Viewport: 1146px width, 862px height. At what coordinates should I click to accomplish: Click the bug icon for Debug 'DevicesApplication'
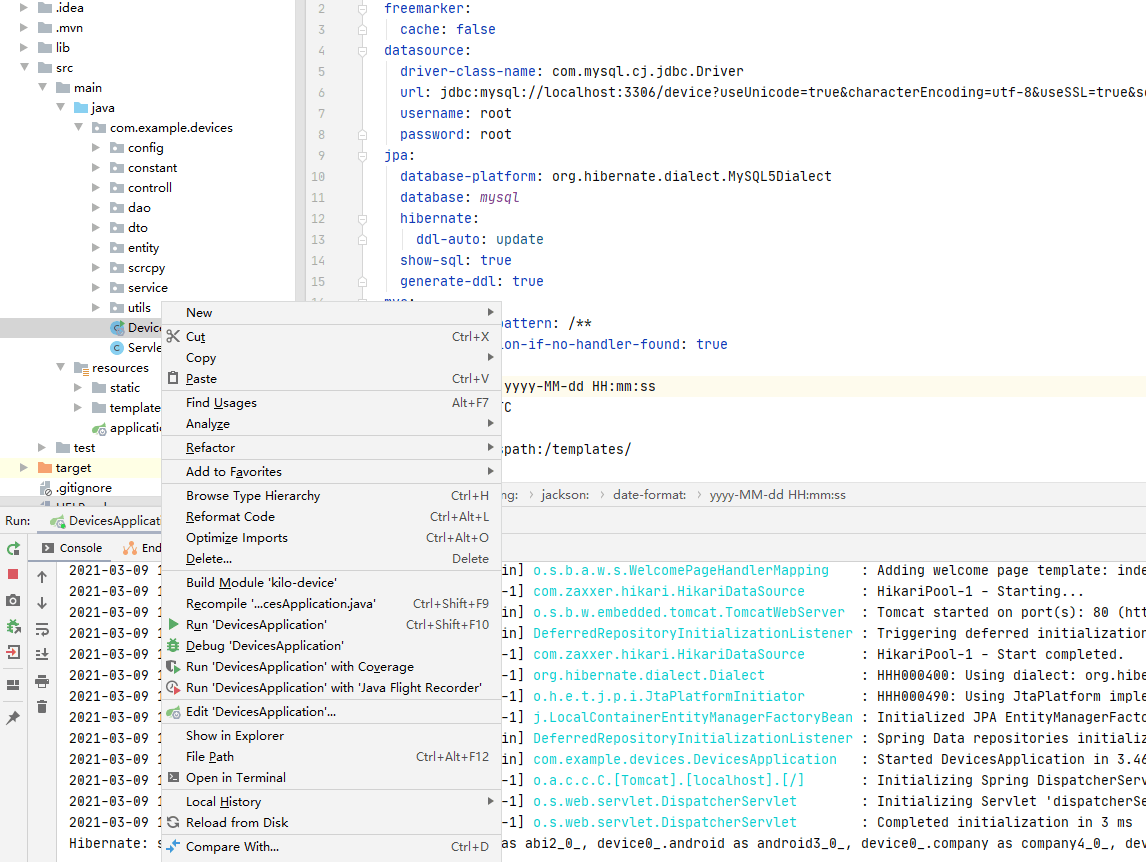173,646
